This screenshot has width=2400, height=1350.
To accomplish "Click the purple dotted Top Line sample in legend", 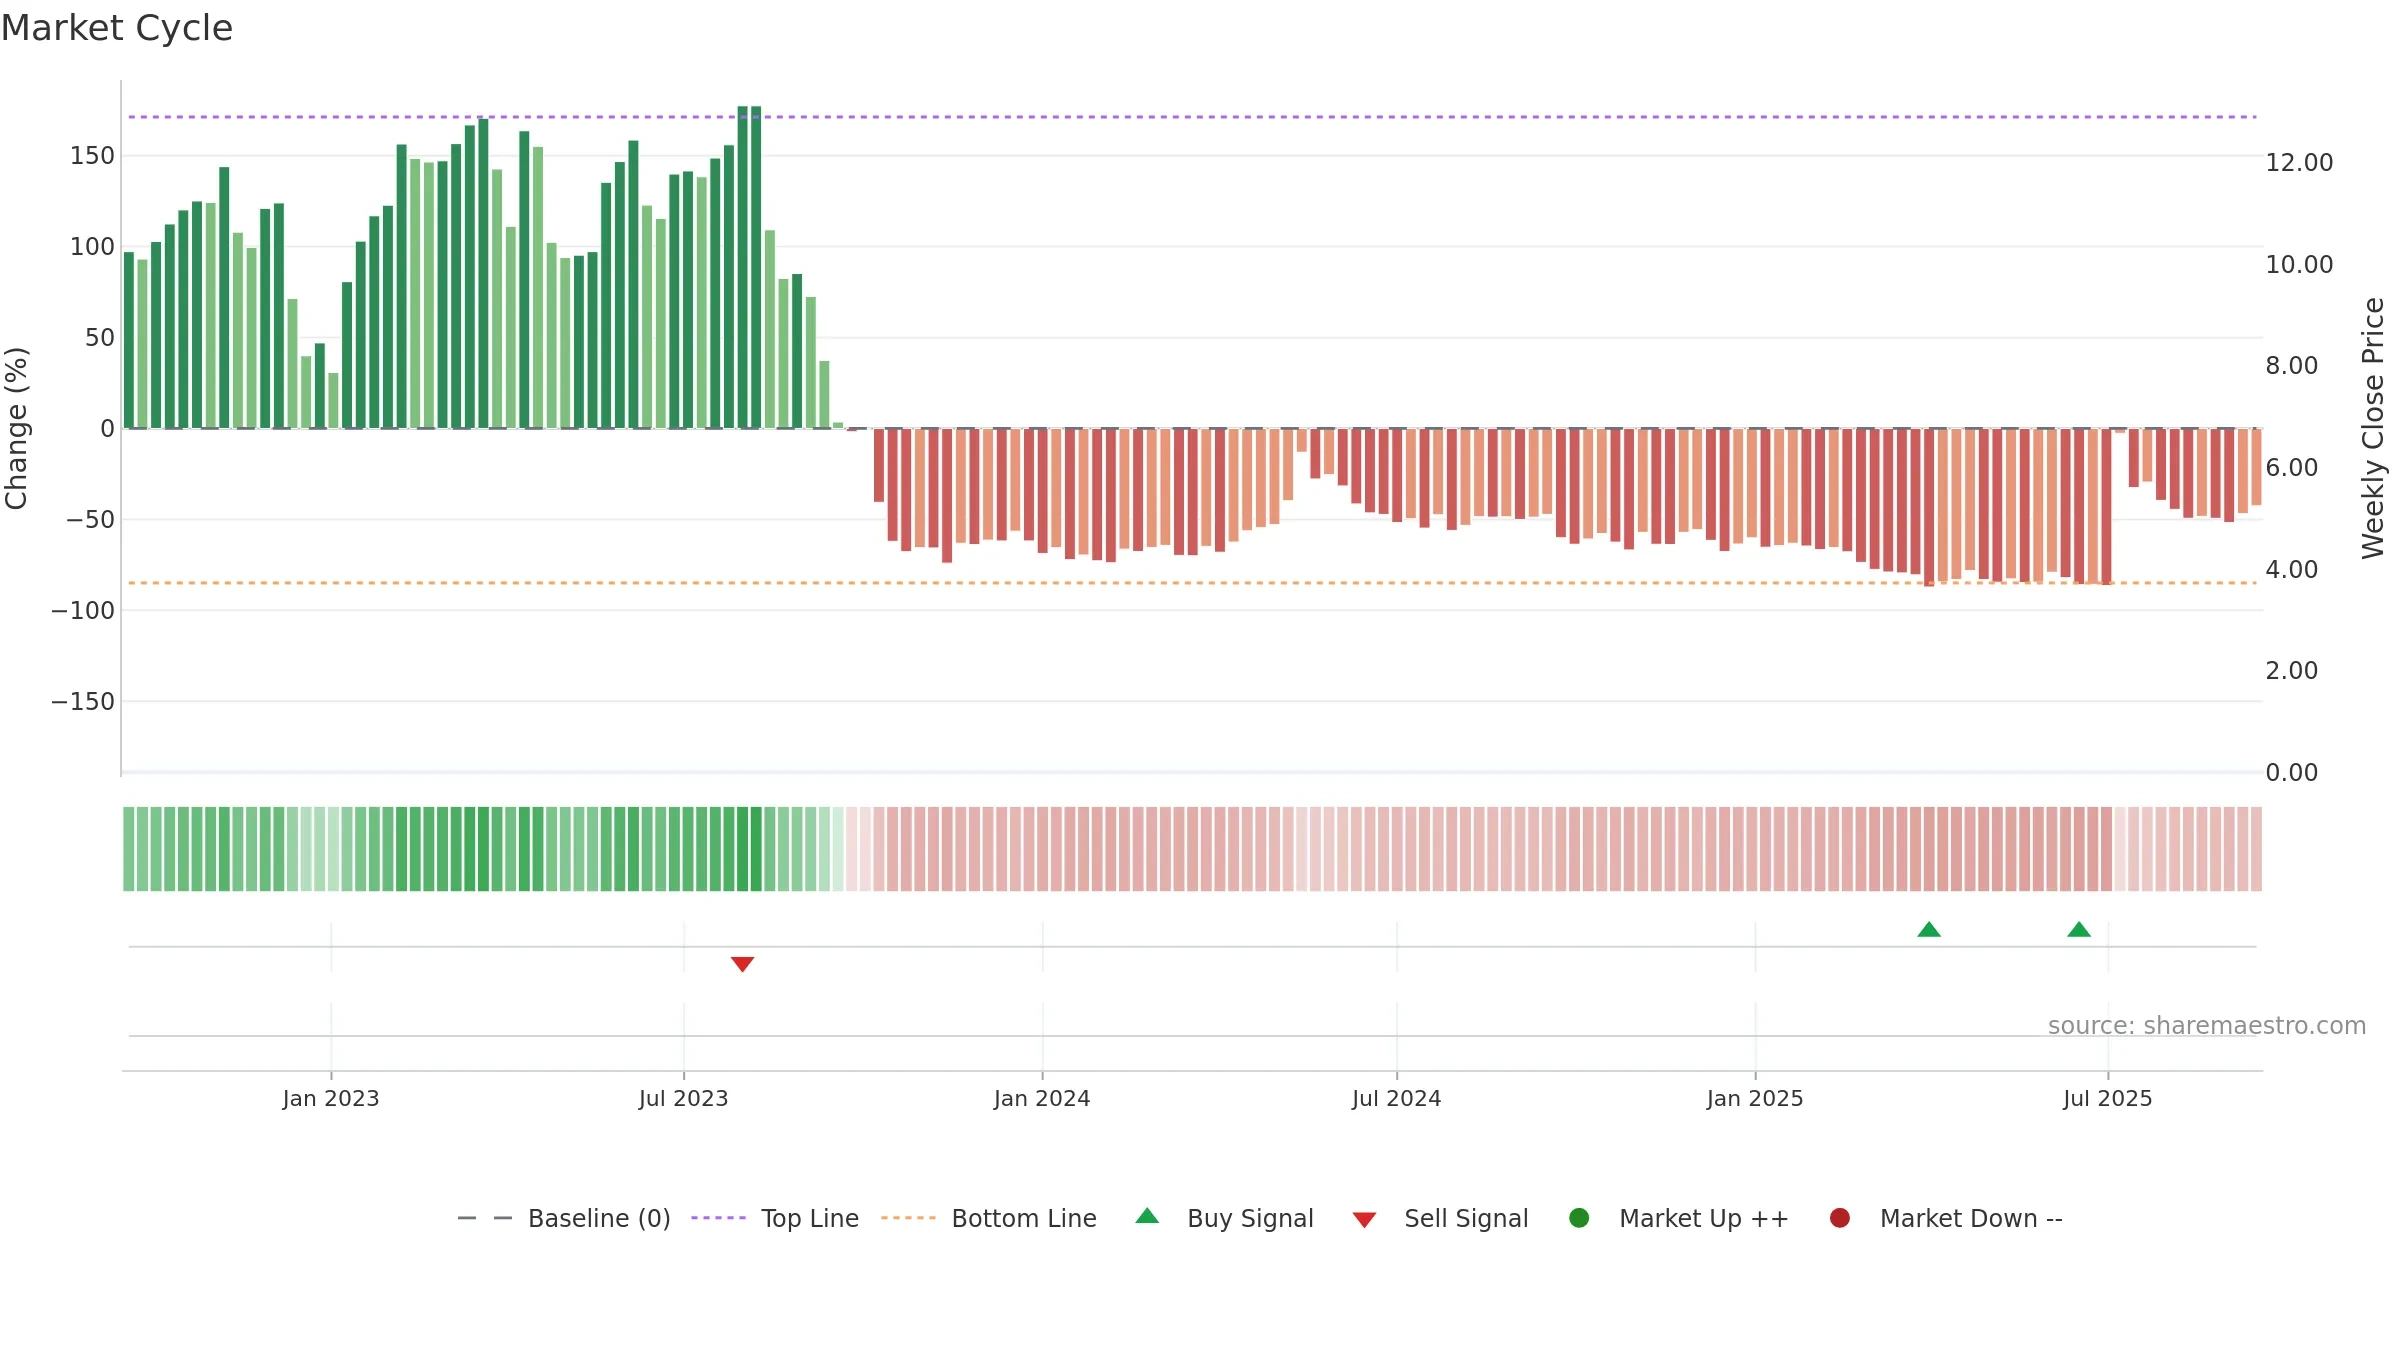I will click(x=718, y=1218).
